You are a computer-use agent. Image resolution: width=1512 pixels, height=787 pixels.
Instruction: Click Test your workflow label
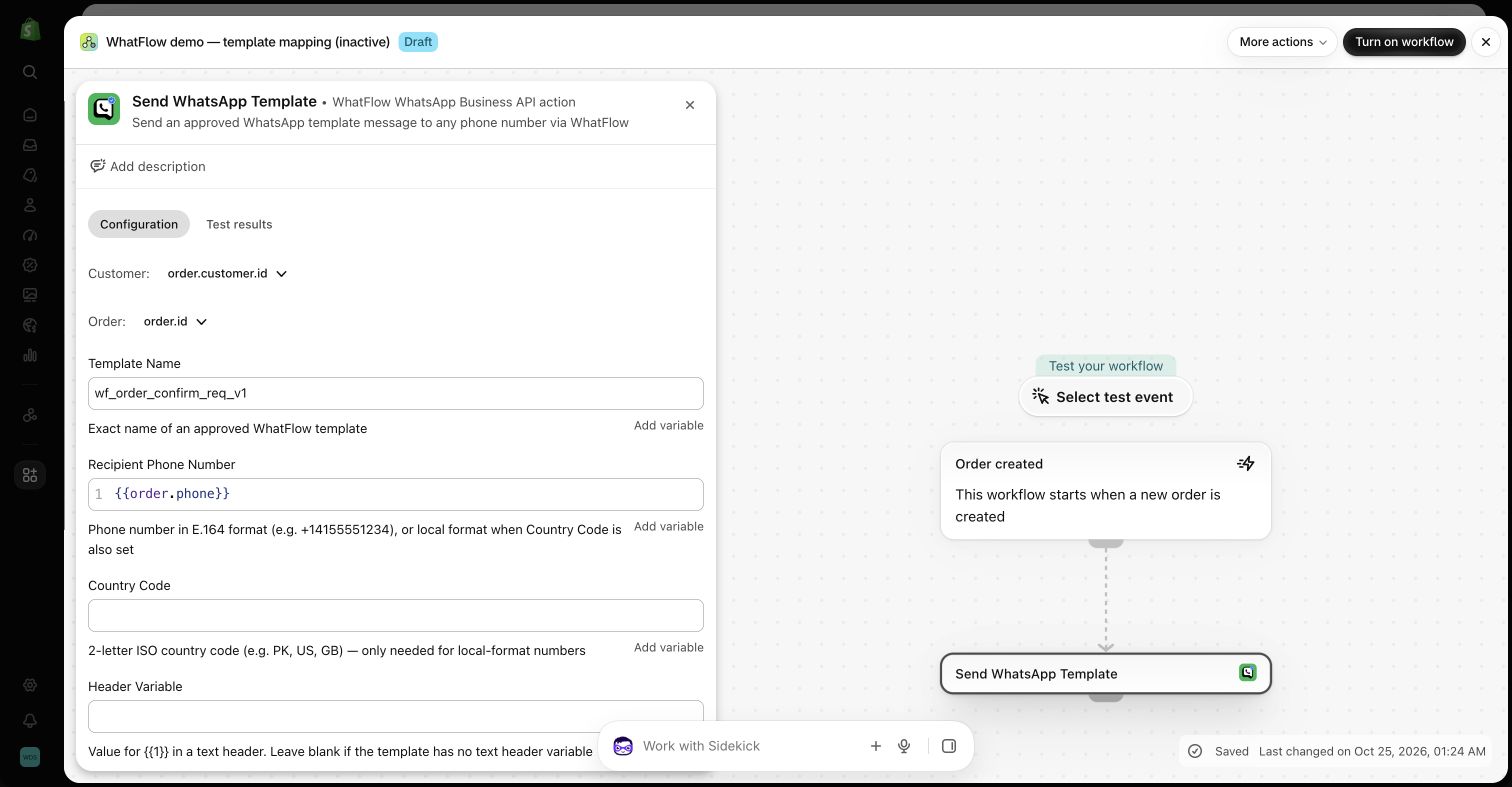point(1105,366)
